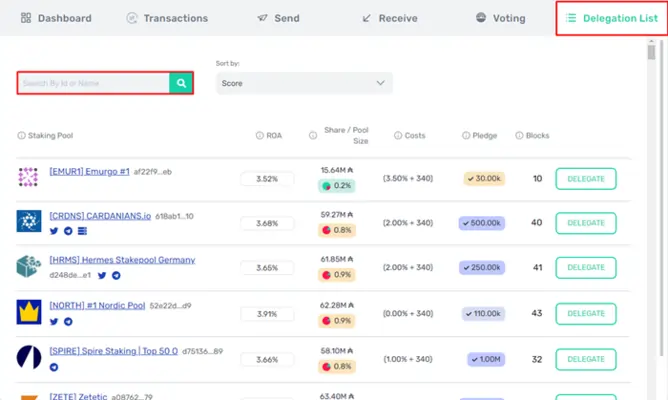Switch to the Voting tab
The height and width of the screenshot is (400, 668).
[501, 18]
